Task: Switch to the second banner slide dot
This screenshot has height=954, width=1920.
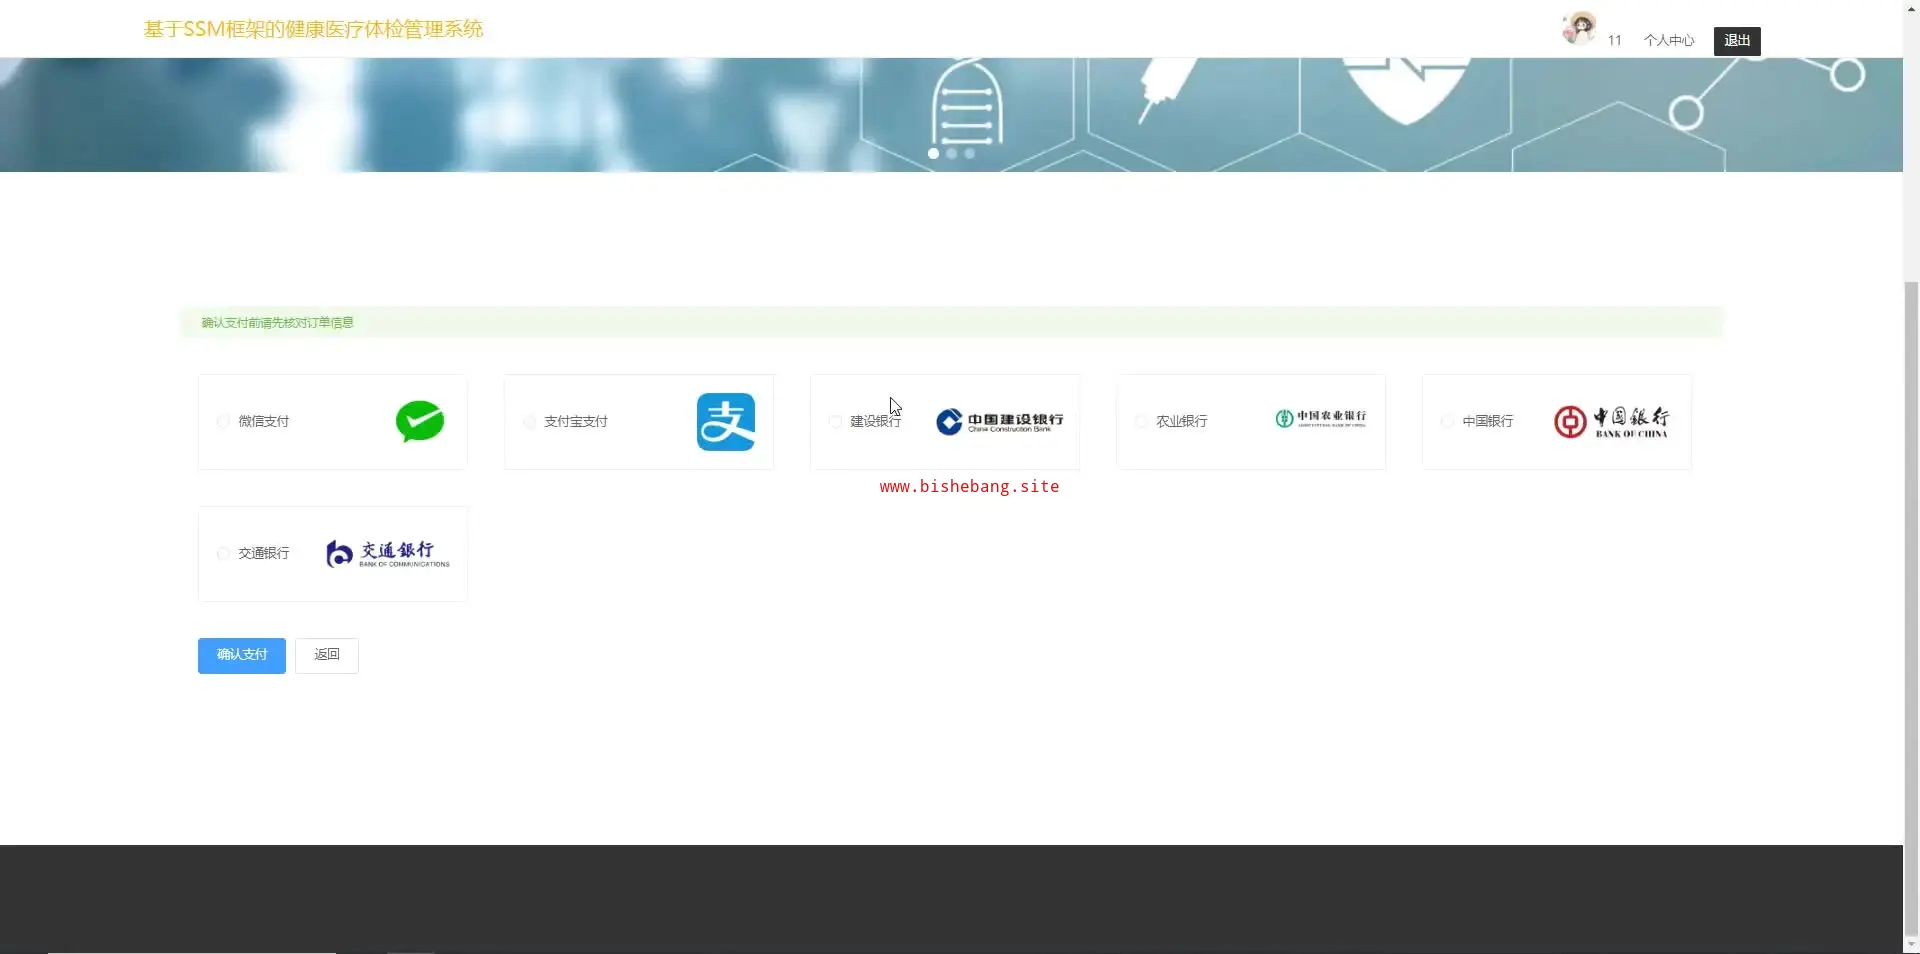Action: 951,153
